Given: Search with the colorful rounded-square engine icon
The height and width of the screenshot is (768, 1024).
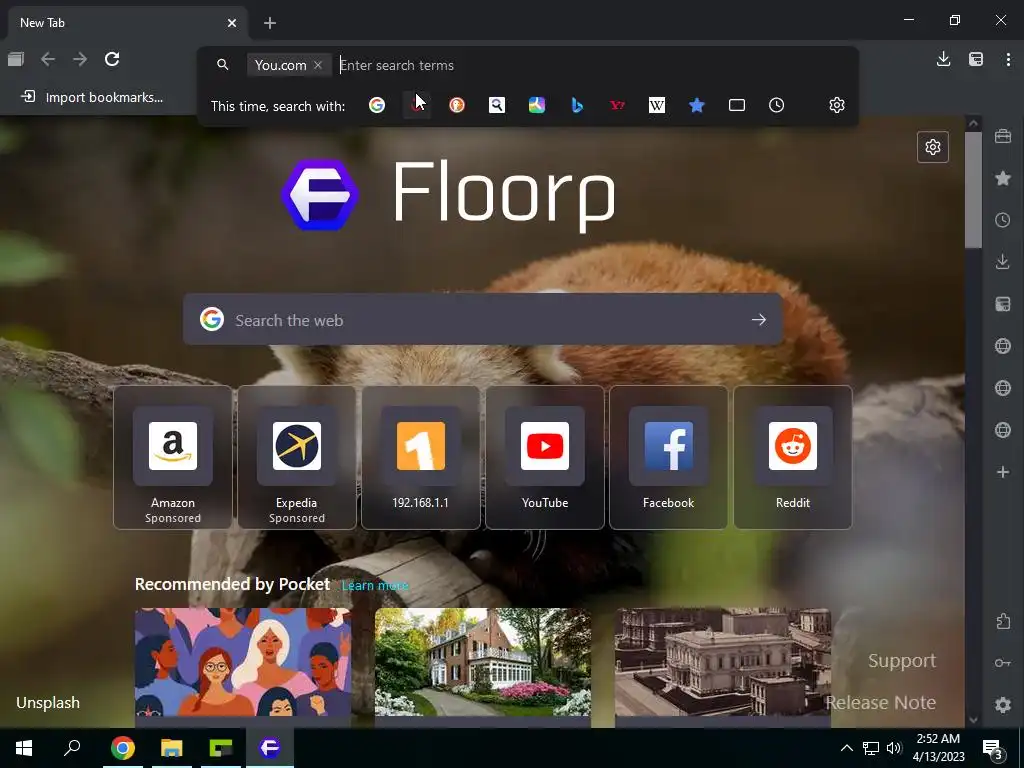Looking at the screenshot, I should pyautogui.click(x=537, y=105).
